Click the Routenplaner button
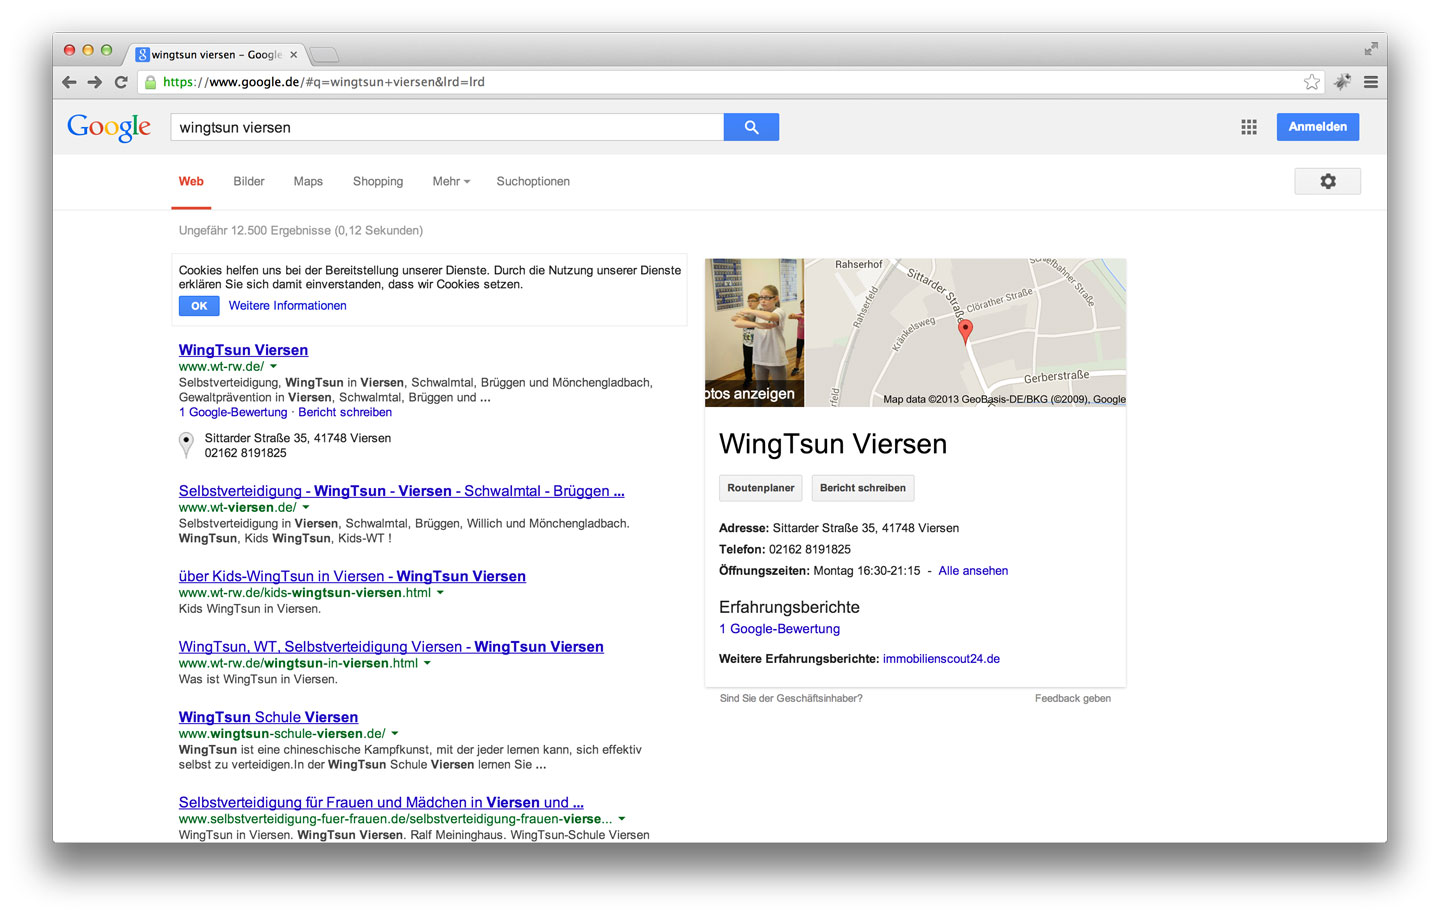Viewport: 1440px width, 916px height. (x=761, y=488)
